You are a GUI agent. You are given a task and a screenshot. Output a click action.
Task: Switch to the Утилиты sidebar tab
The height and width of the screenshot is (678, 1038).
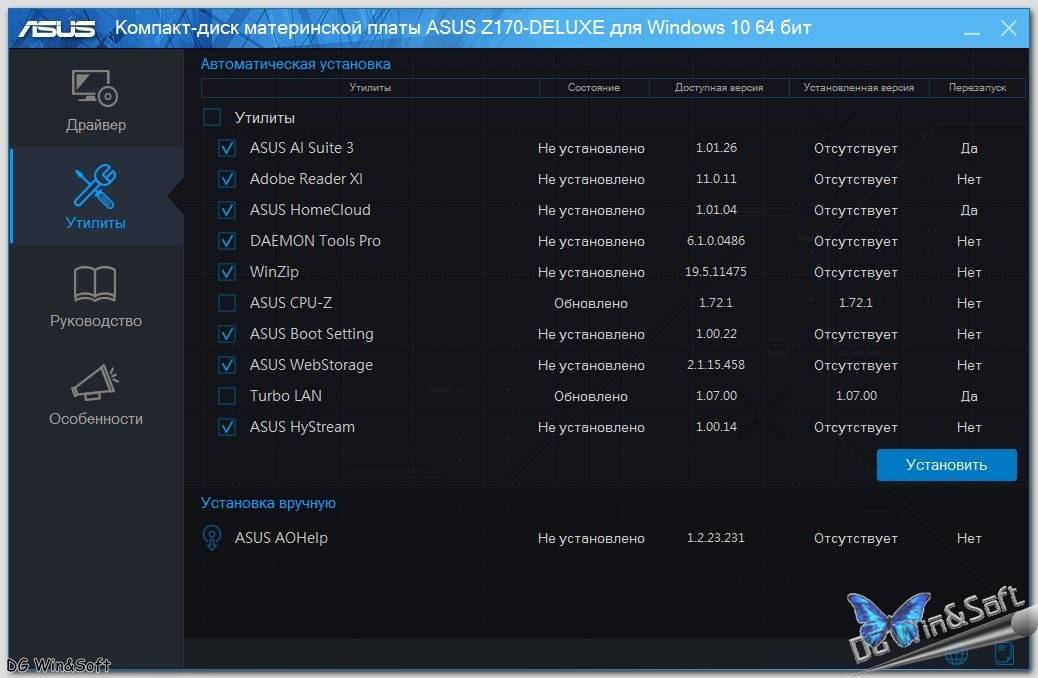[x=96, y=197]
